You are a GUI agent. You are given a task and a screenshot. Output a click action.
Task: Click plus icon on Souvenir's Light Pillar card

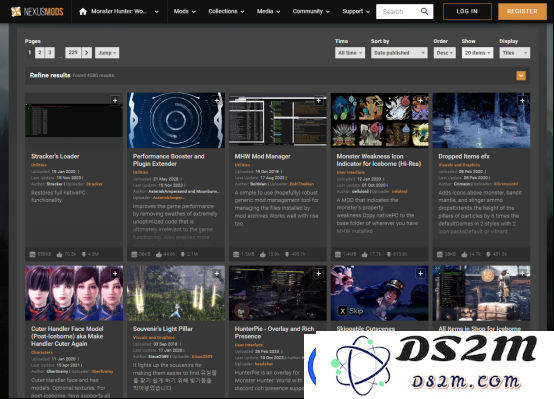(217, 273)
